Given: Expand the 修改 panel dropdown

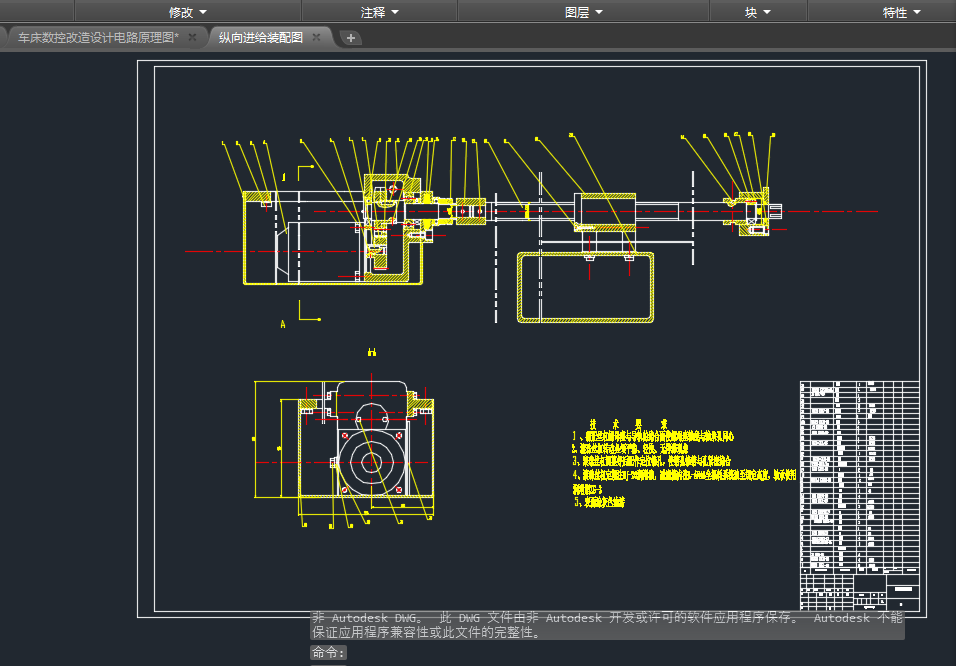Looking at the screenshot, I should tap(188, 12).
